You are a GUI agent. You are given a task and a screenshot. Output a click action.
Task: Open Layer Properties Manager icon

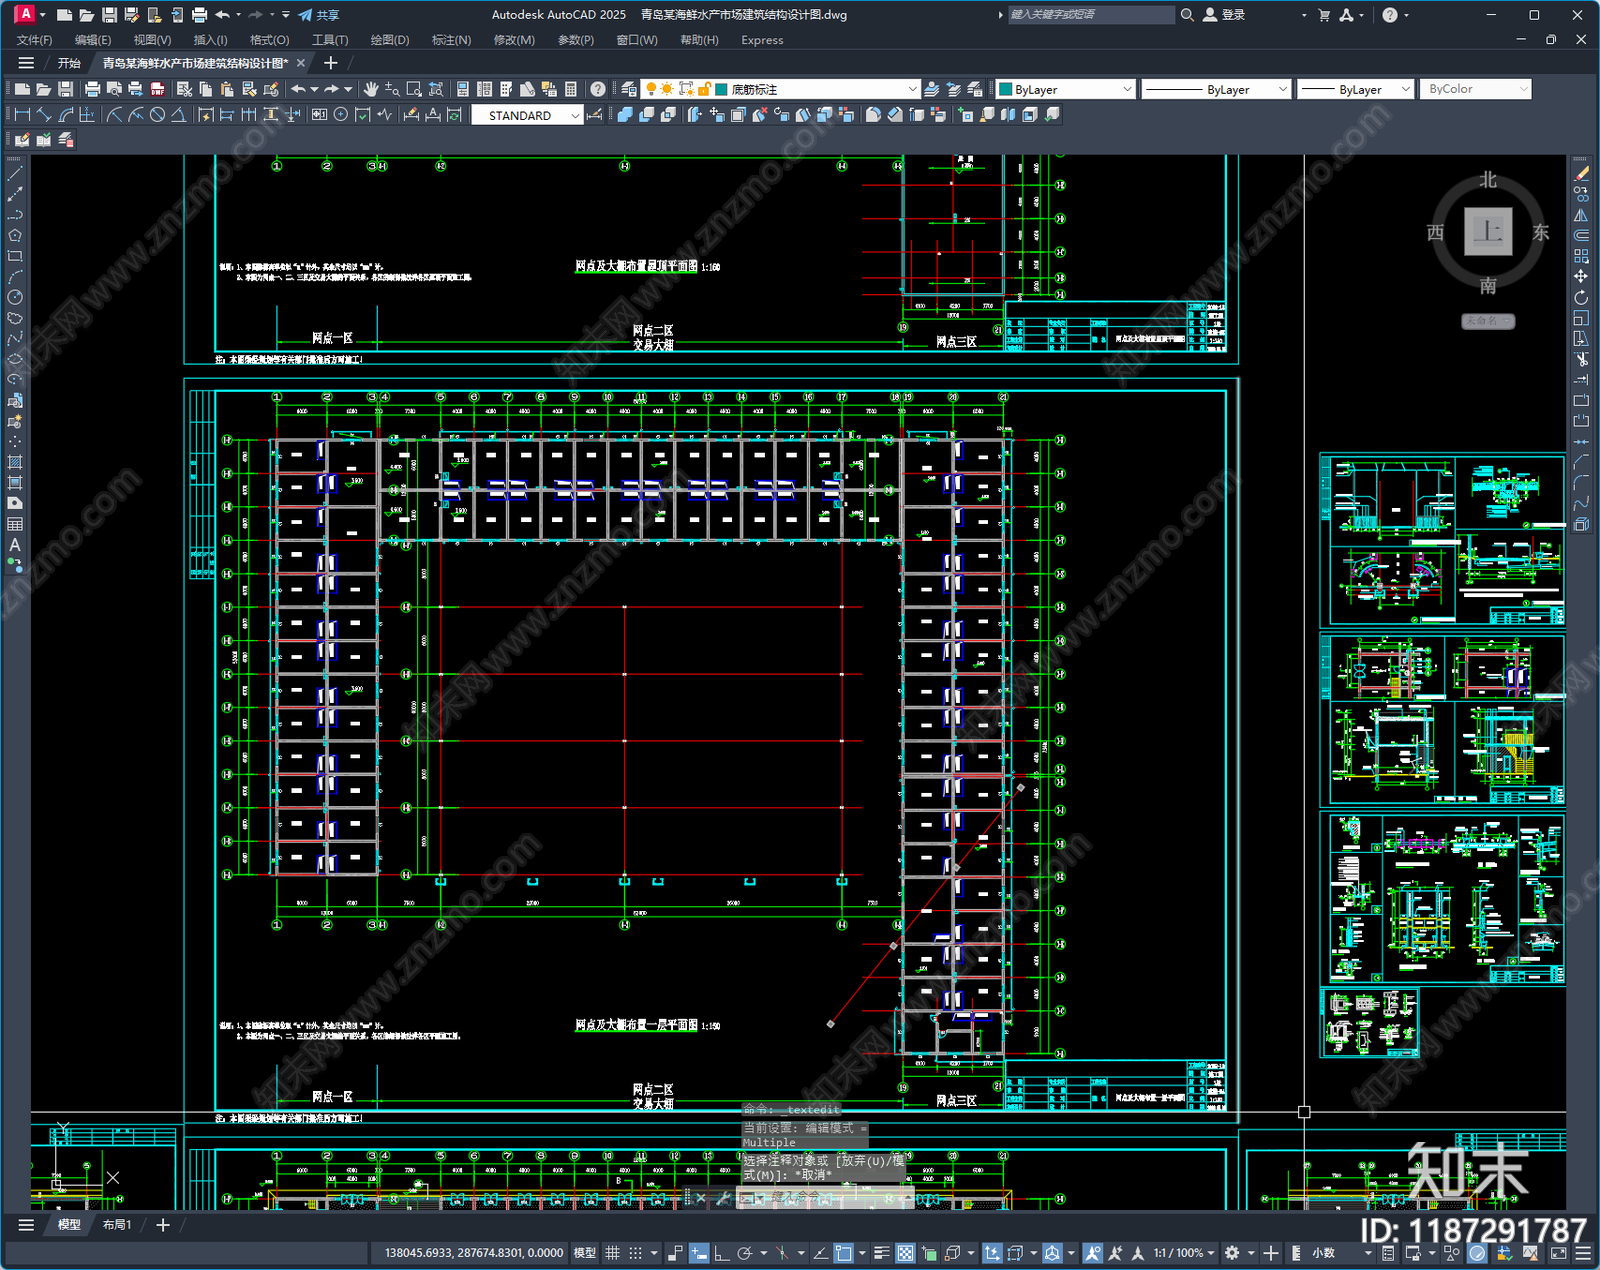coord(628,89)
